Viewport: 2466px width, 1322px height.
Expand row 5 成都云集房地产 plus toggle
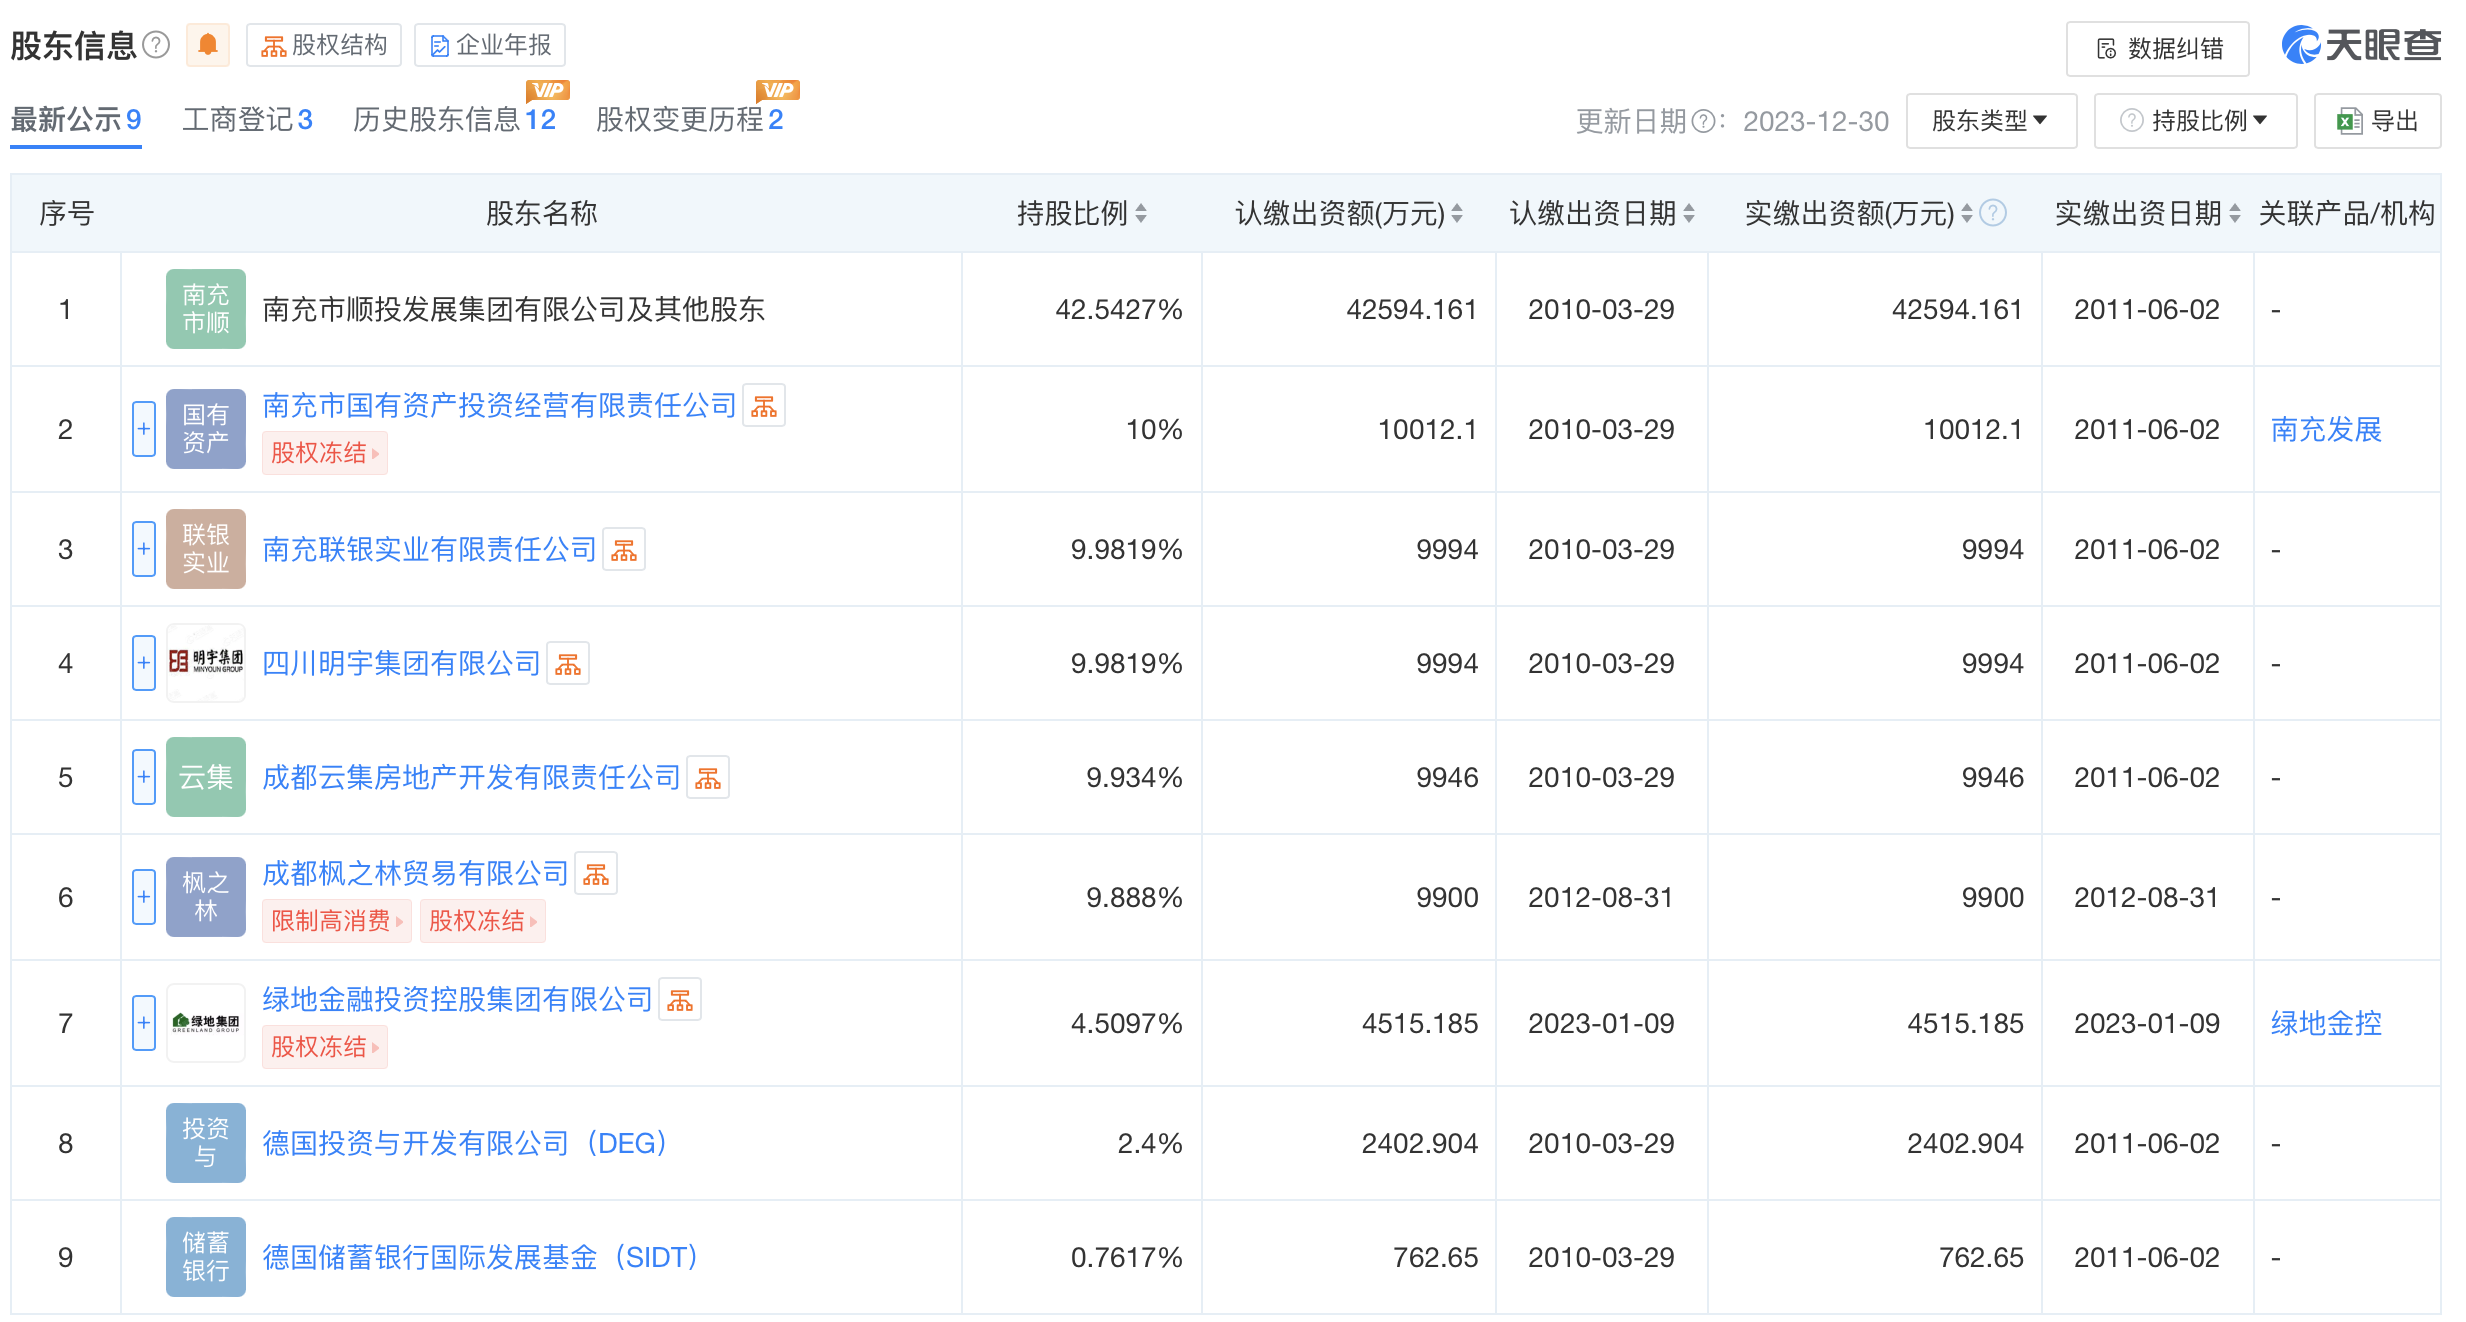click(x=144, y=777)
